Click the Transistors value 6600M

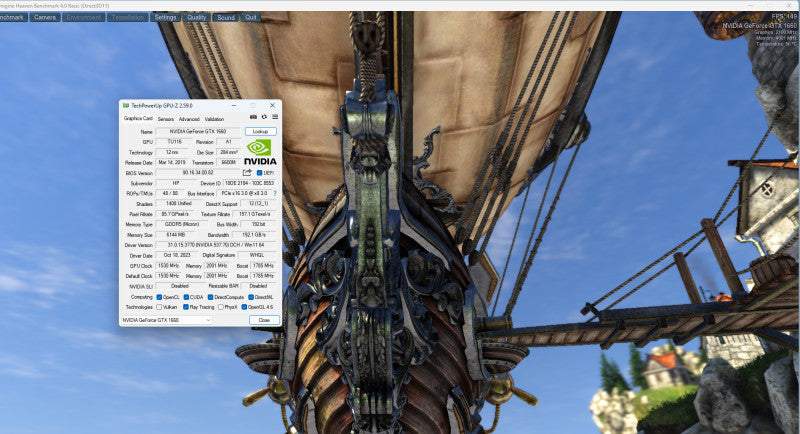pyautogui.click(x=229, y=162)
